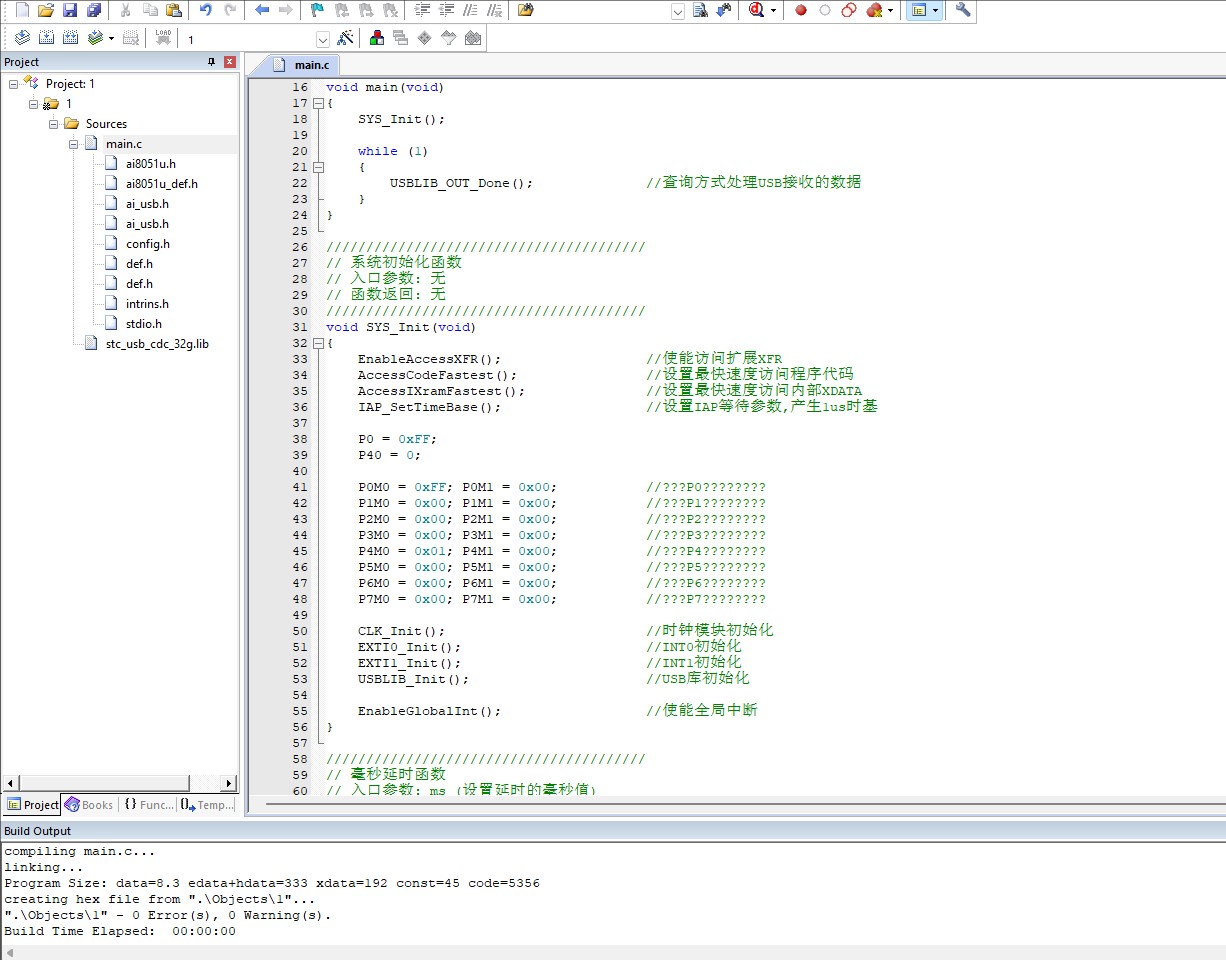The height and width of the screenshot is (960, 1226).
Task: Build the target files
Action: tap(46, 38)
